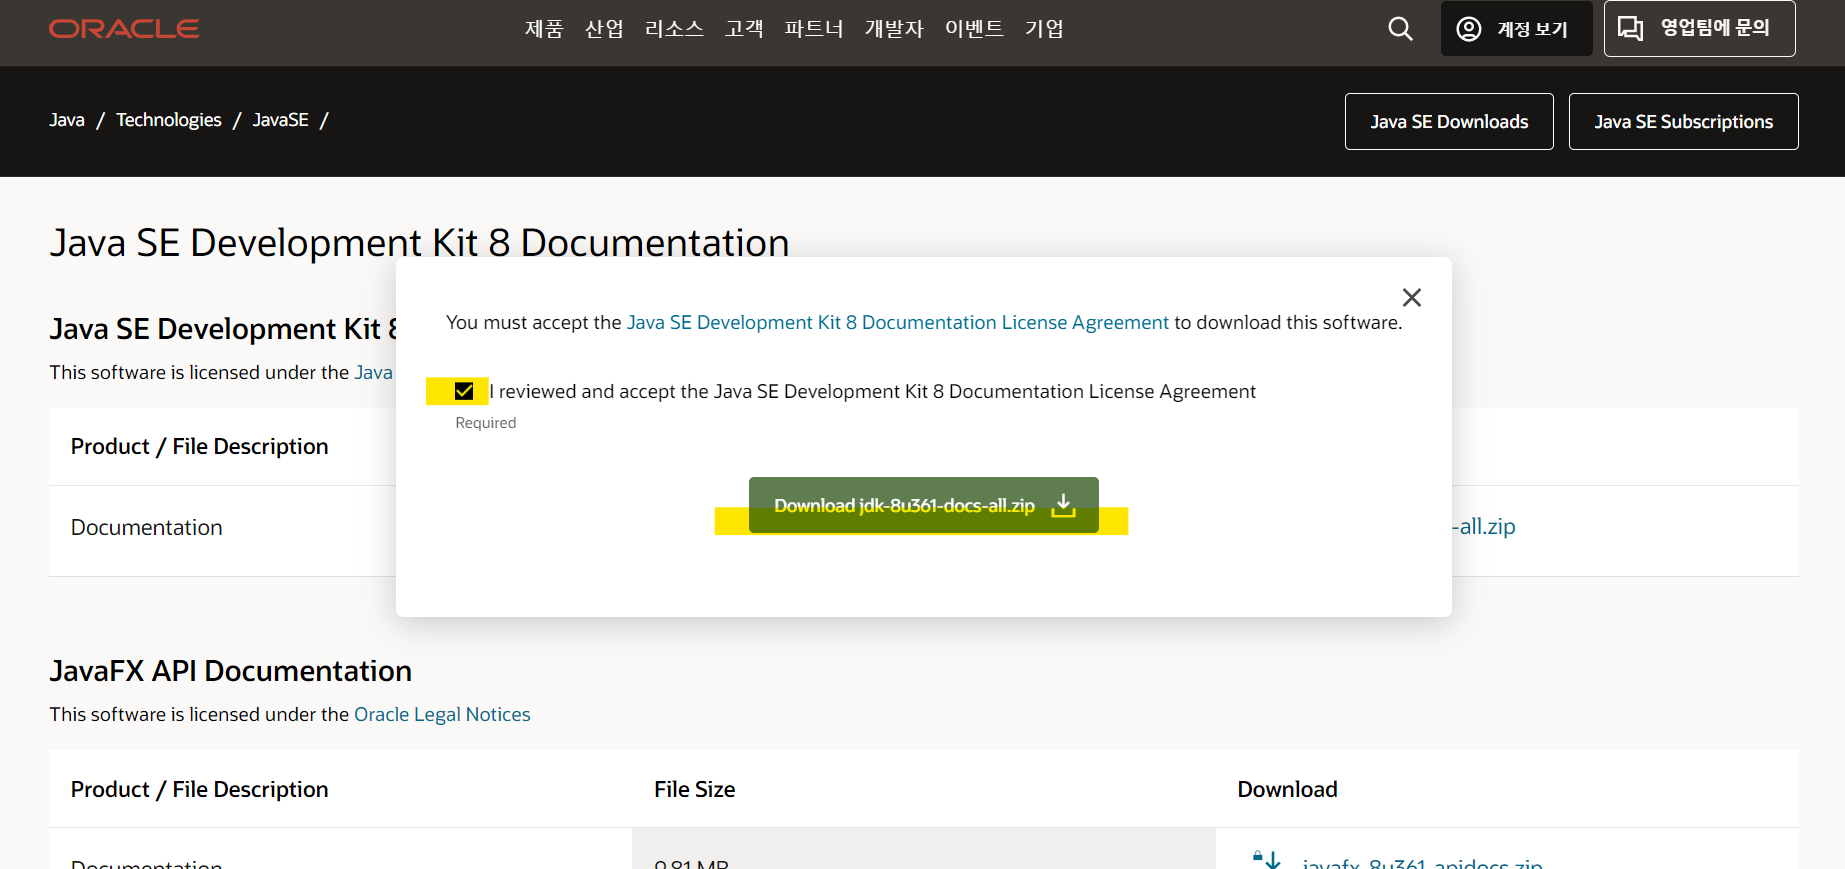
Task: Click the javafx-8u361-apidocs.zip download link
Action: [x=1422, y=863]
